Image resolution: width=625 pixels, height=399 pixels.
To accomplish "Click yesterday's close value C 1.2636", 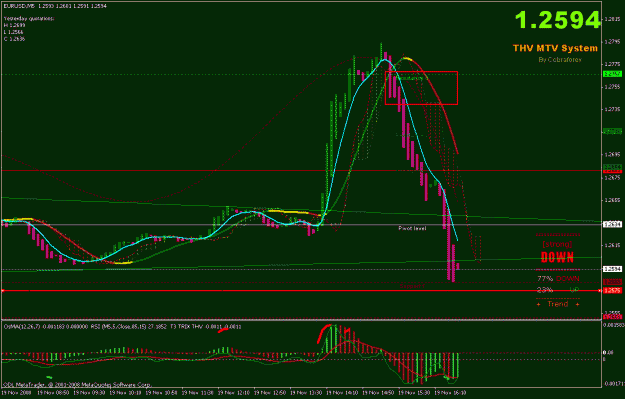I will click(x=14, y=39).
